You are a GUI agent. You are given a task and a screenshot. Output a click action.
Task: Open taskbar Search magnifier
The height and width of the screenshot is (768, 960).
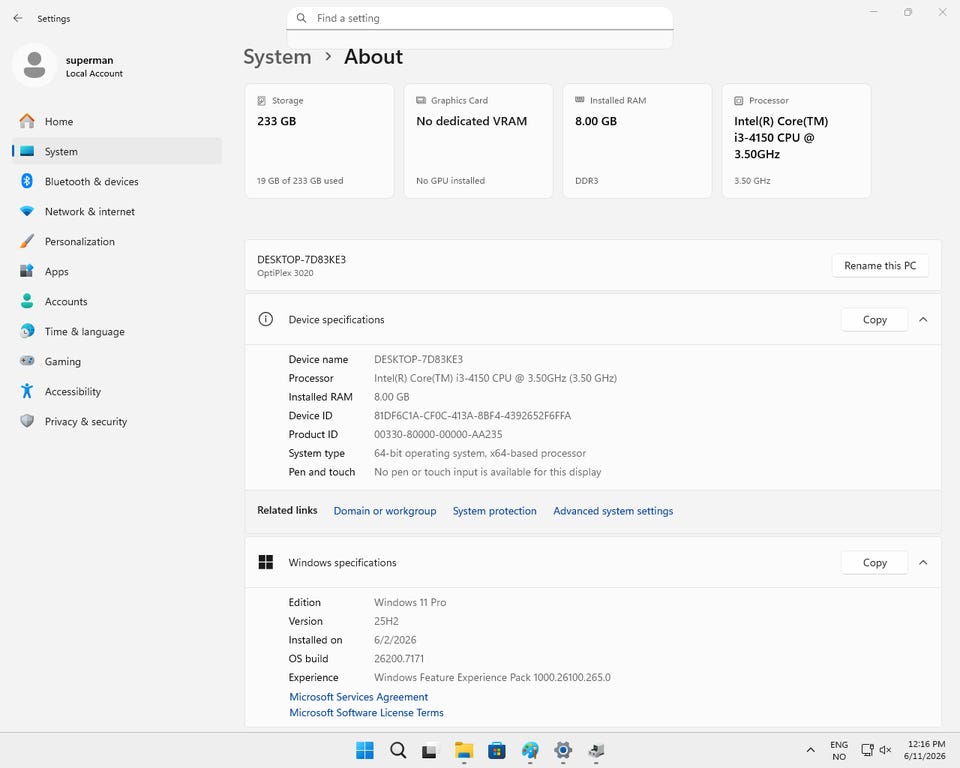click(x=398, y=750)
